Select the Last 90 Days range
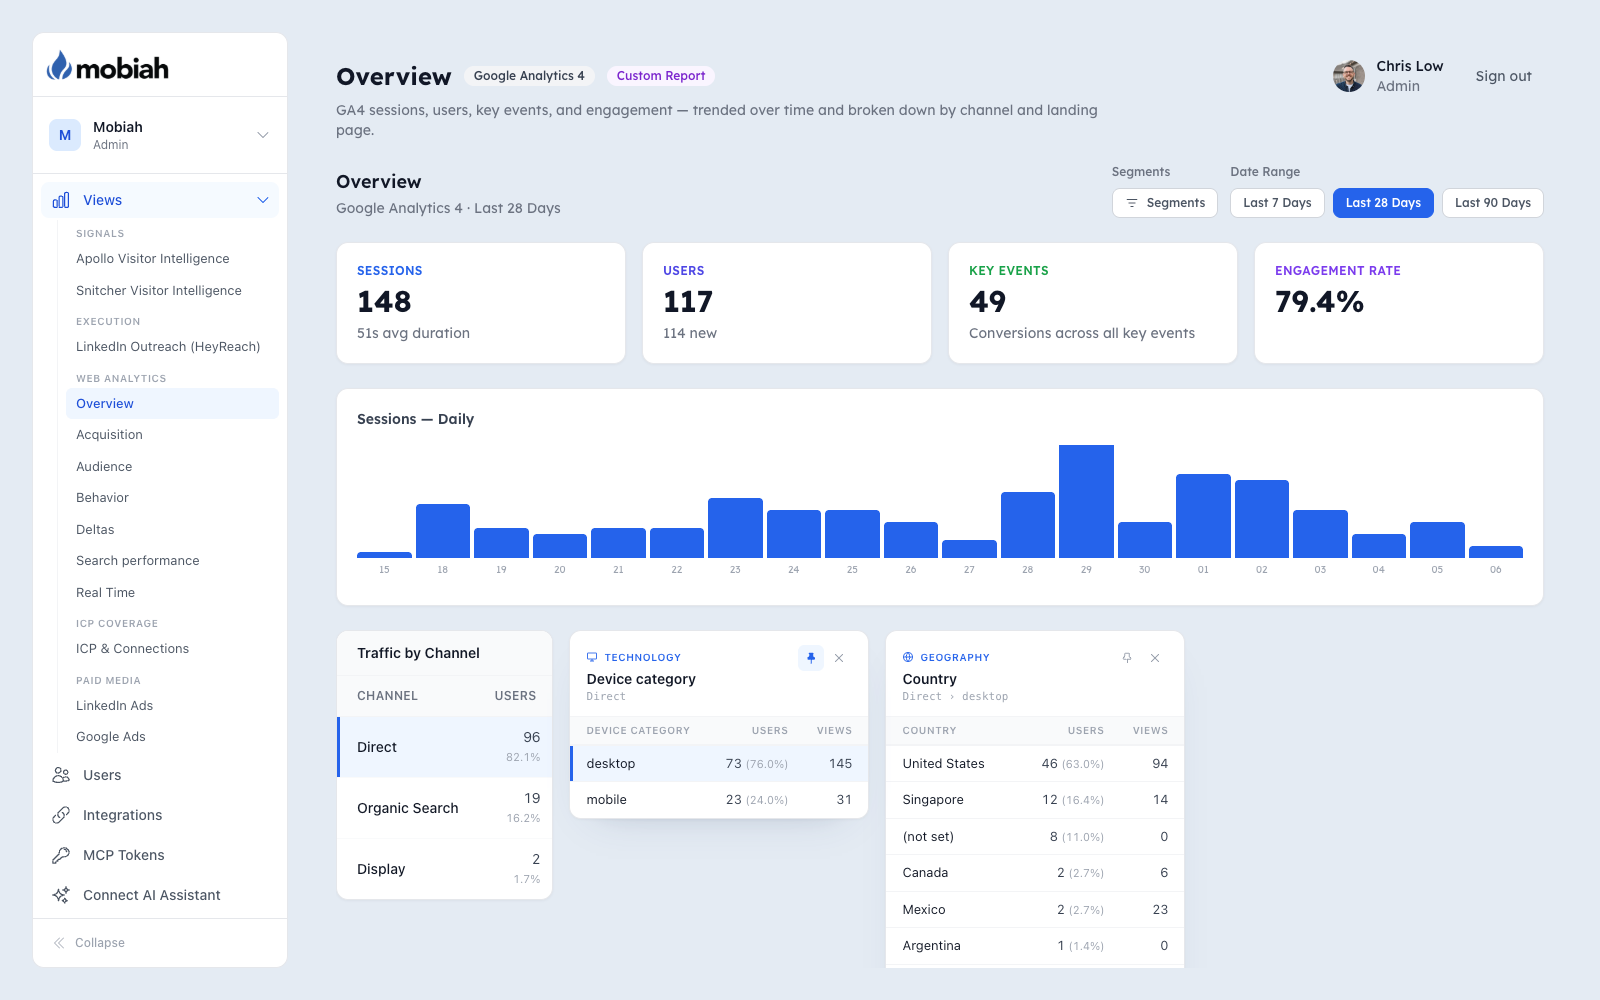This screenshot has height=1000, width=1600. click(1492, 203)
